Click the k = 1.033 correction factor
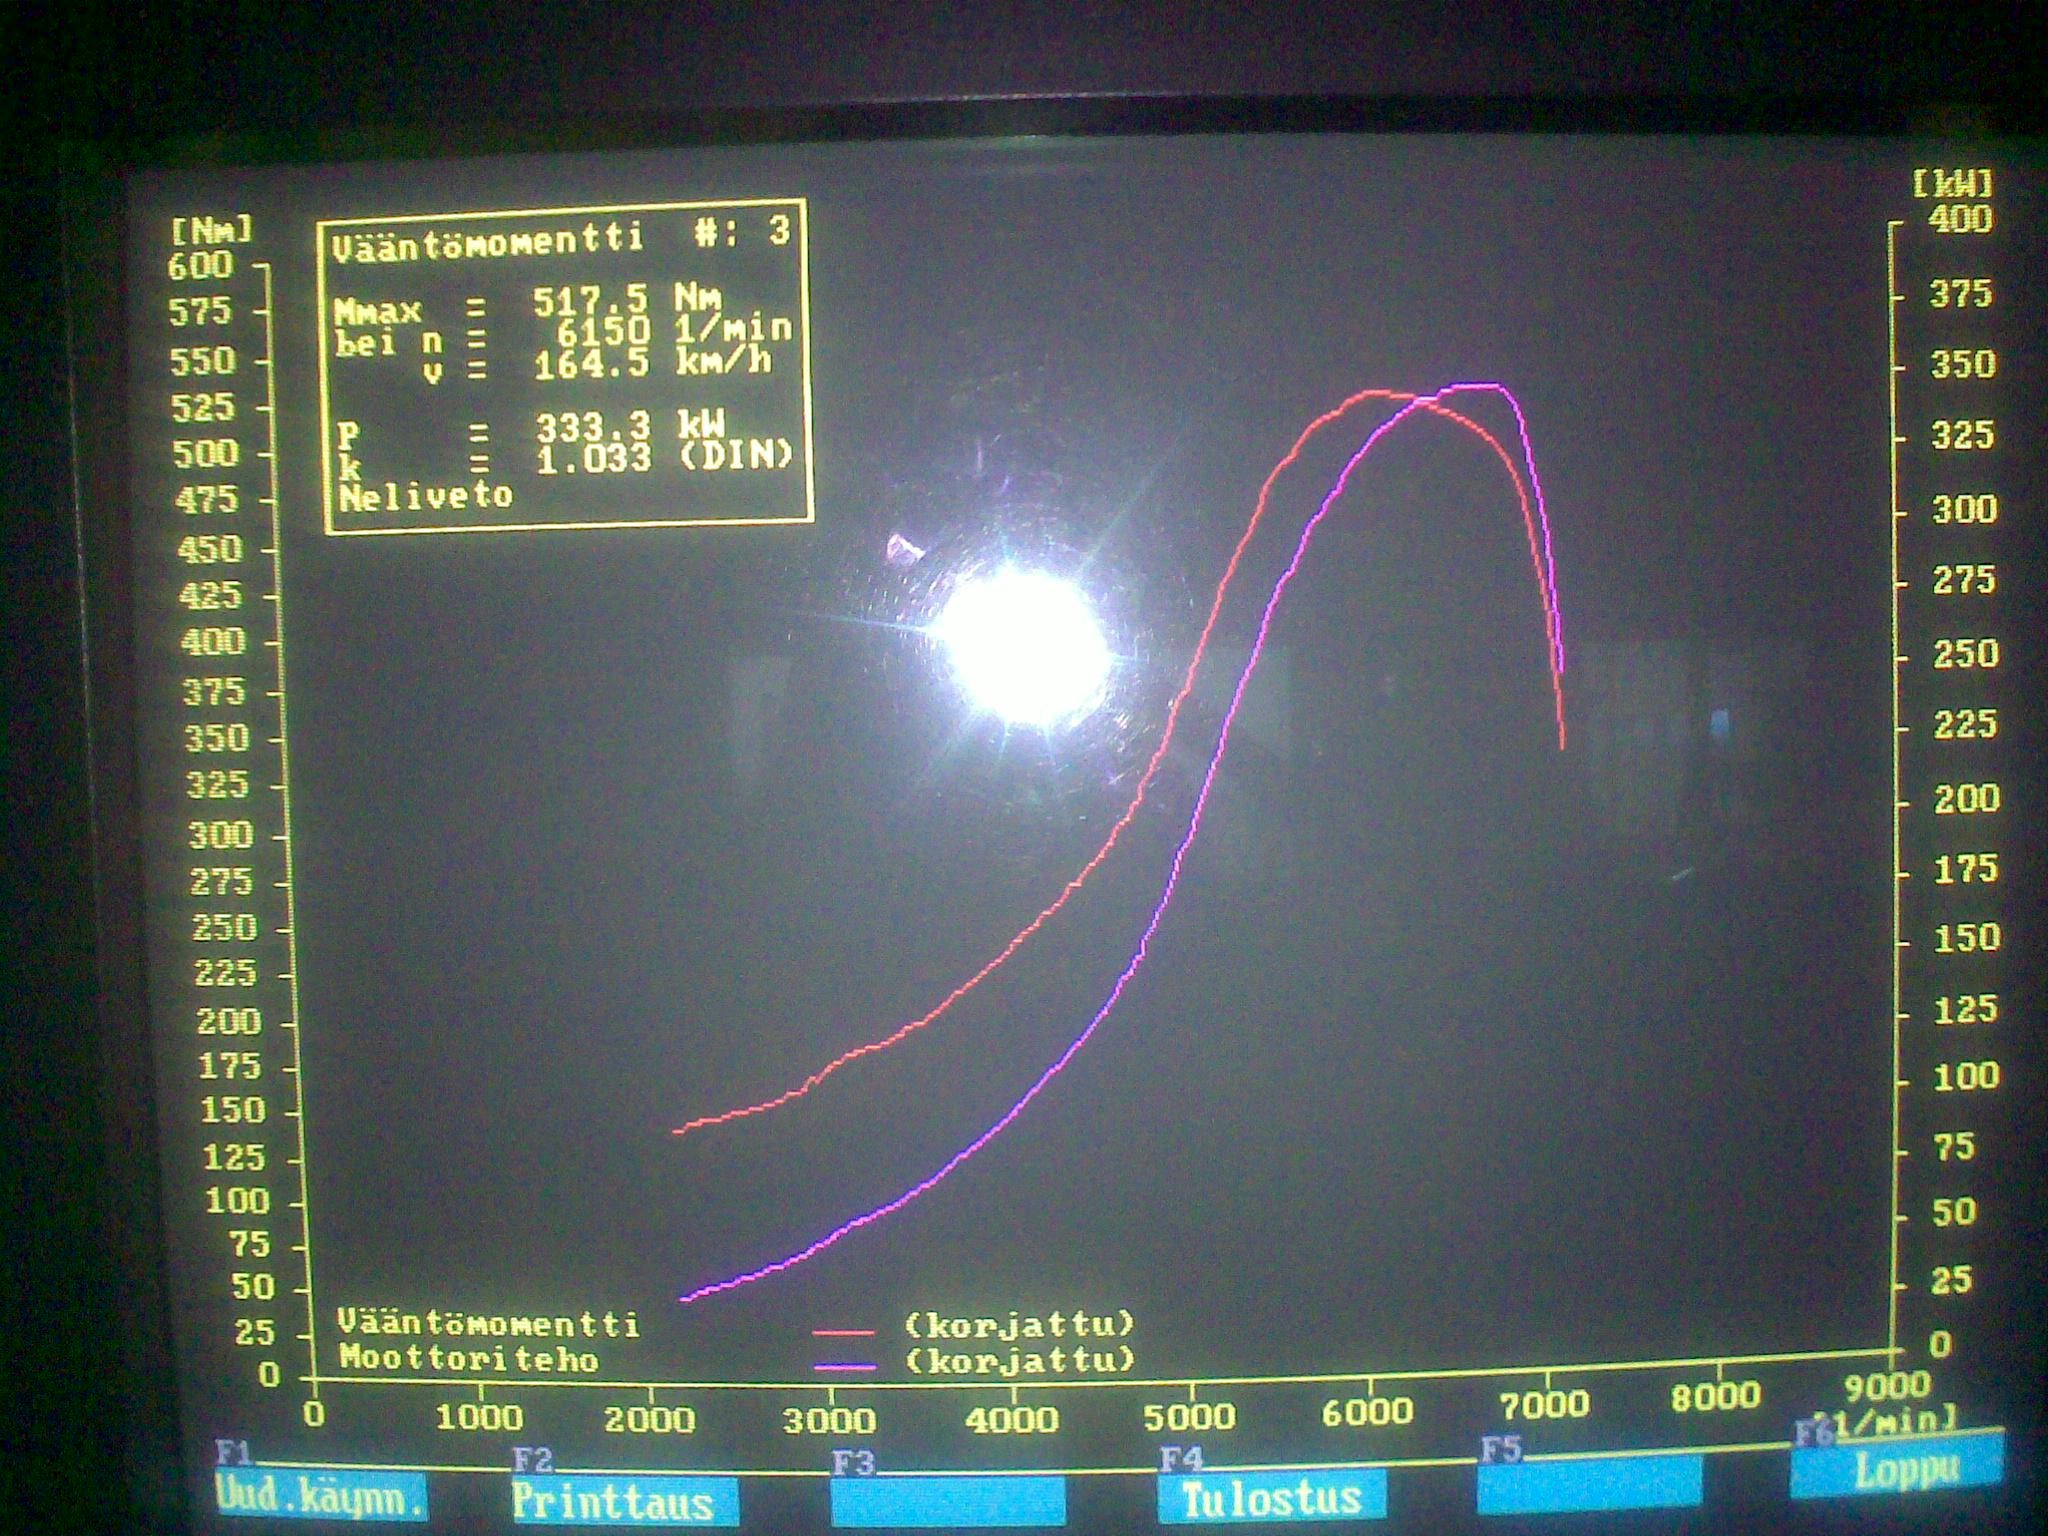2048x1536 pixels. [593, 459]
